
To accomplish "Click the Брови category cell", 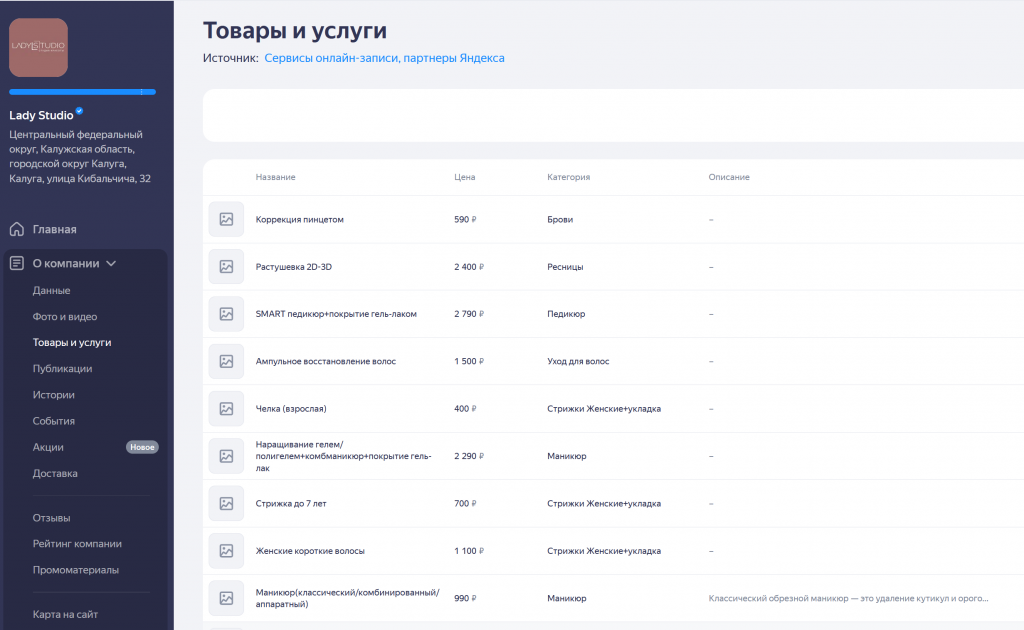I will tap(560, 219).
